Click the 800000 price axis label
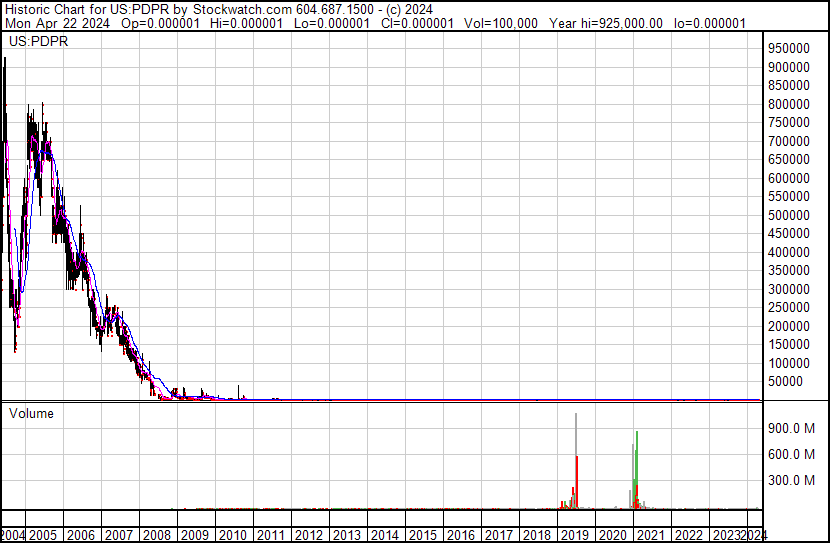Image resolution: width=830 pixels, height=543 pixels. click(x=789, y=104)
